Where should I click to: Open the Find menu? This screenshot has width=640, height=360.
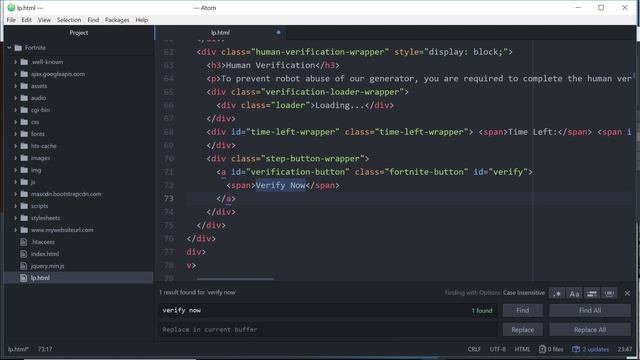pyautogui.click(x=93, y=20)
